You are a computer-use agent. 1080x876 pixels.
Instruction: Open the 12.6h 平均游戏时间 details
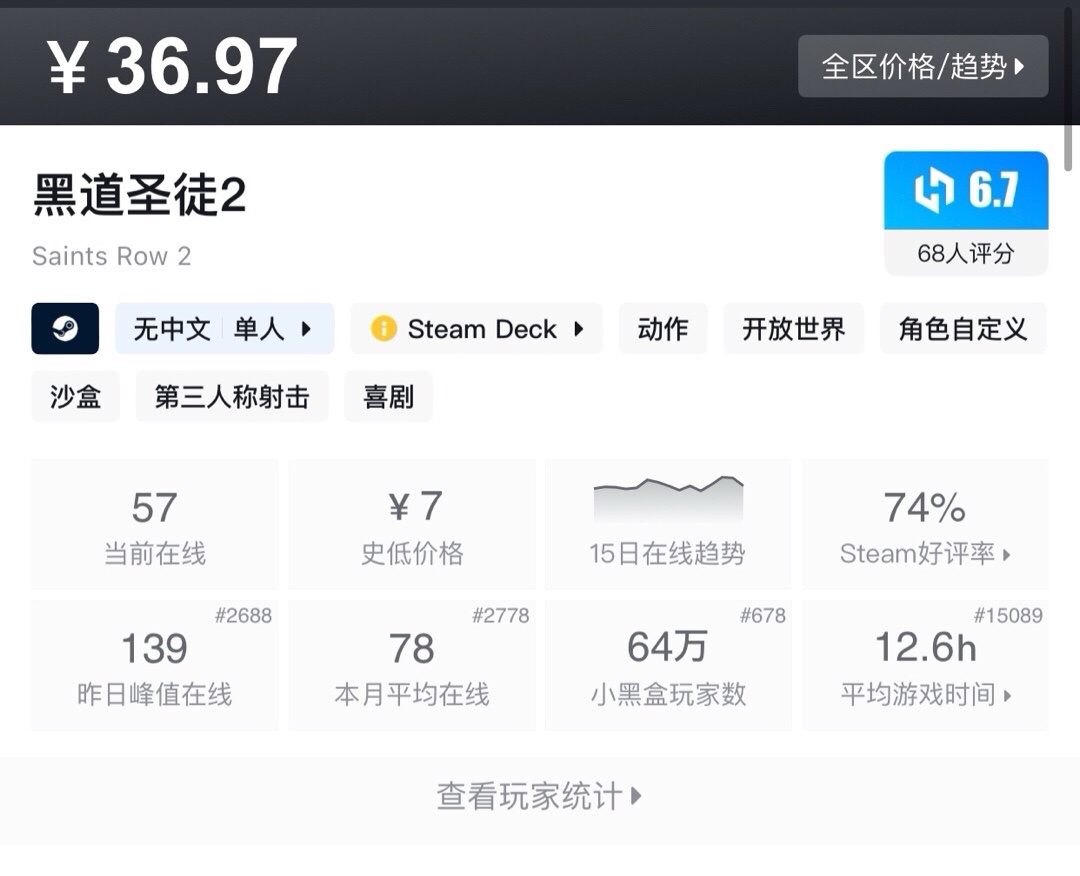(x=925, y=665)
